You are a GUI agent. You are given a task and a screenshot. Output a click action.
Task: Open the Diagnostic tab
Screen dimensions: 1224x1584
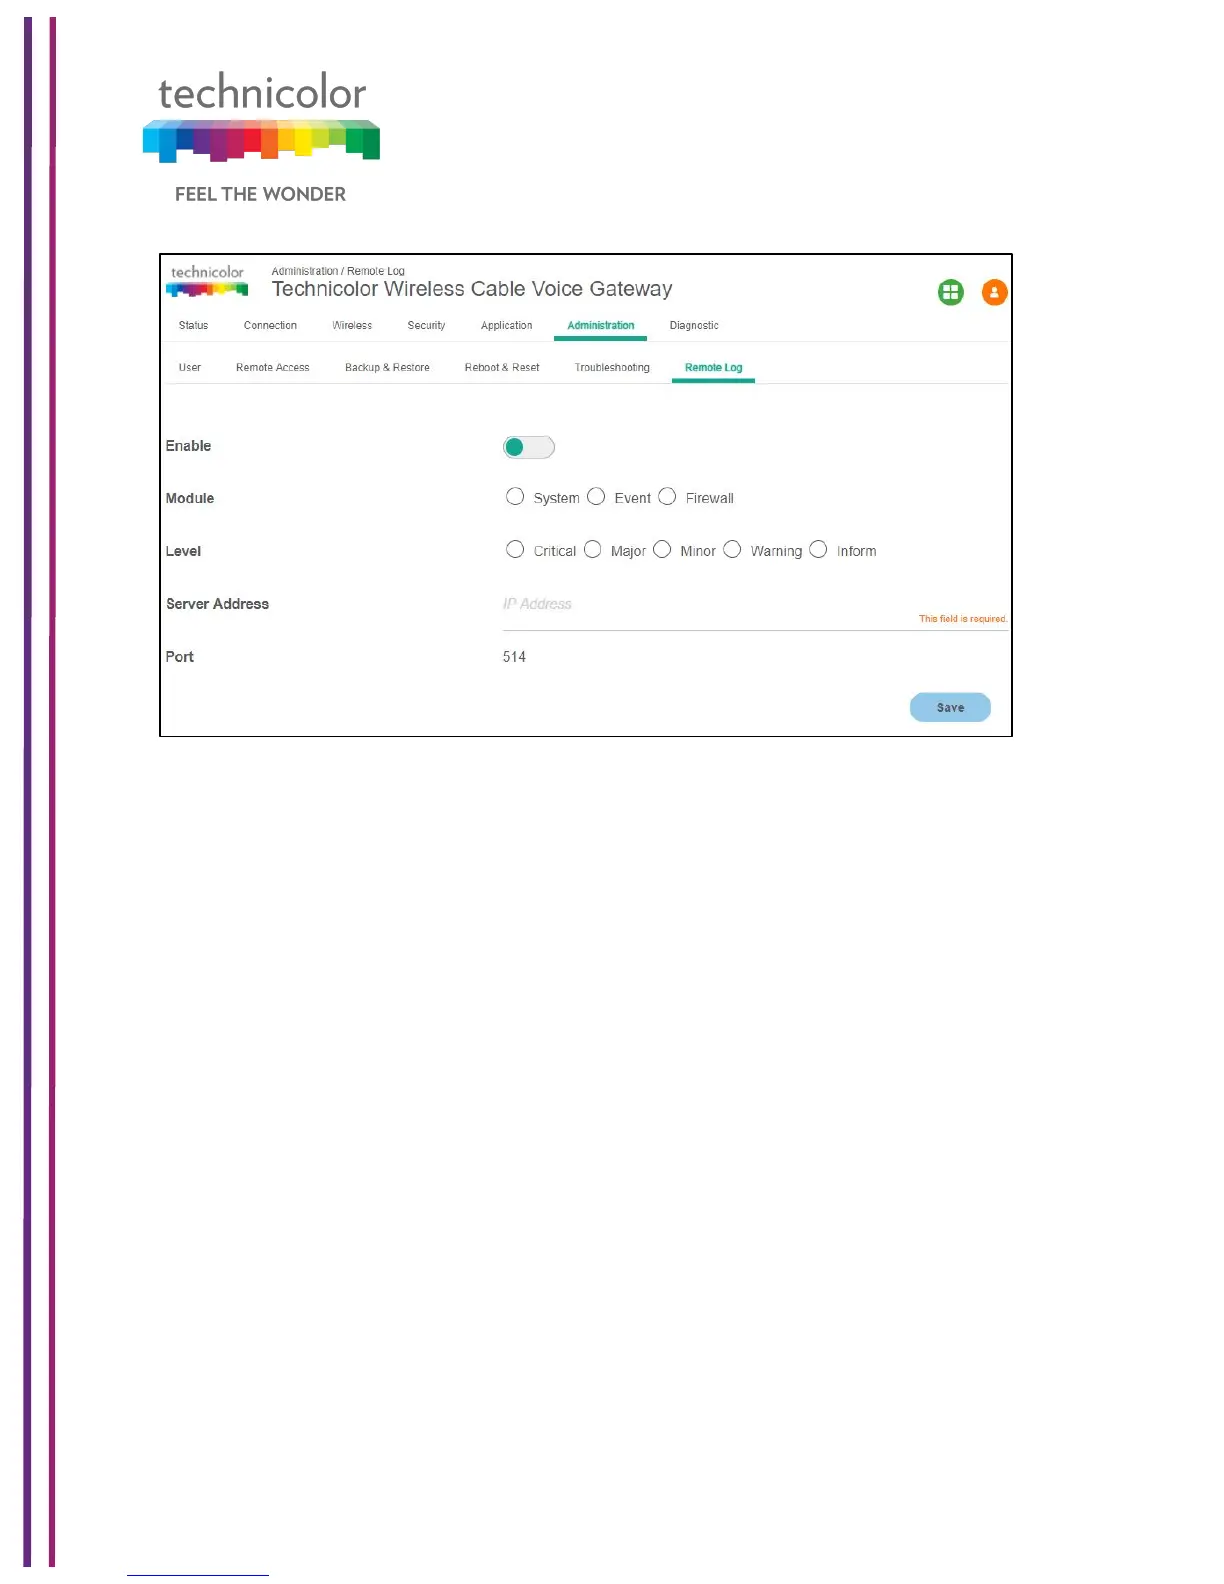(694, 326)
